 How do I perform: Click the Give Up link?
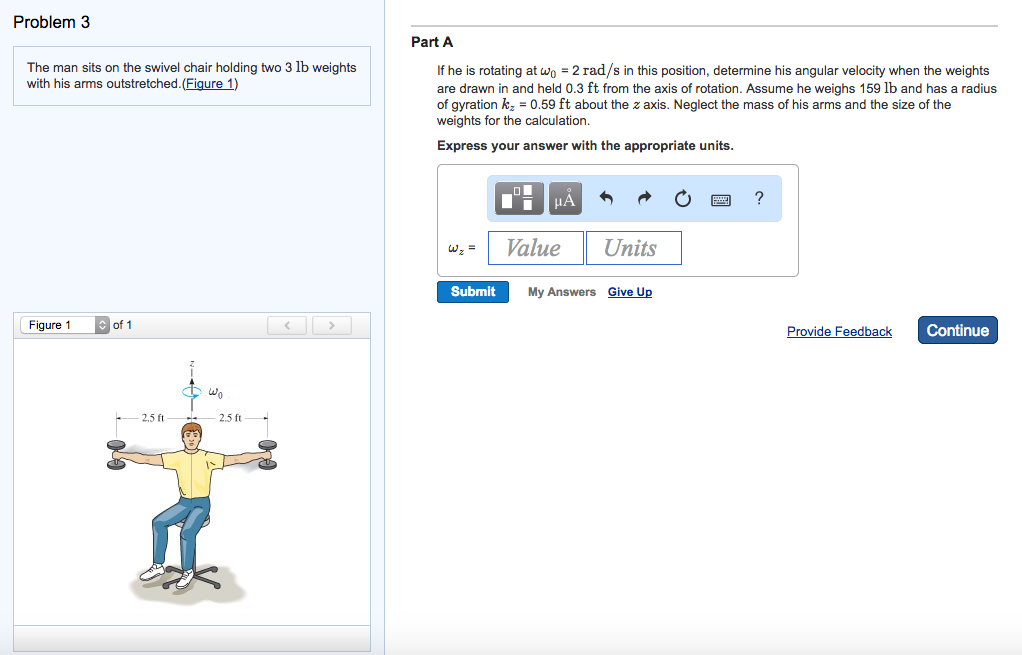(x=630, y=292)
